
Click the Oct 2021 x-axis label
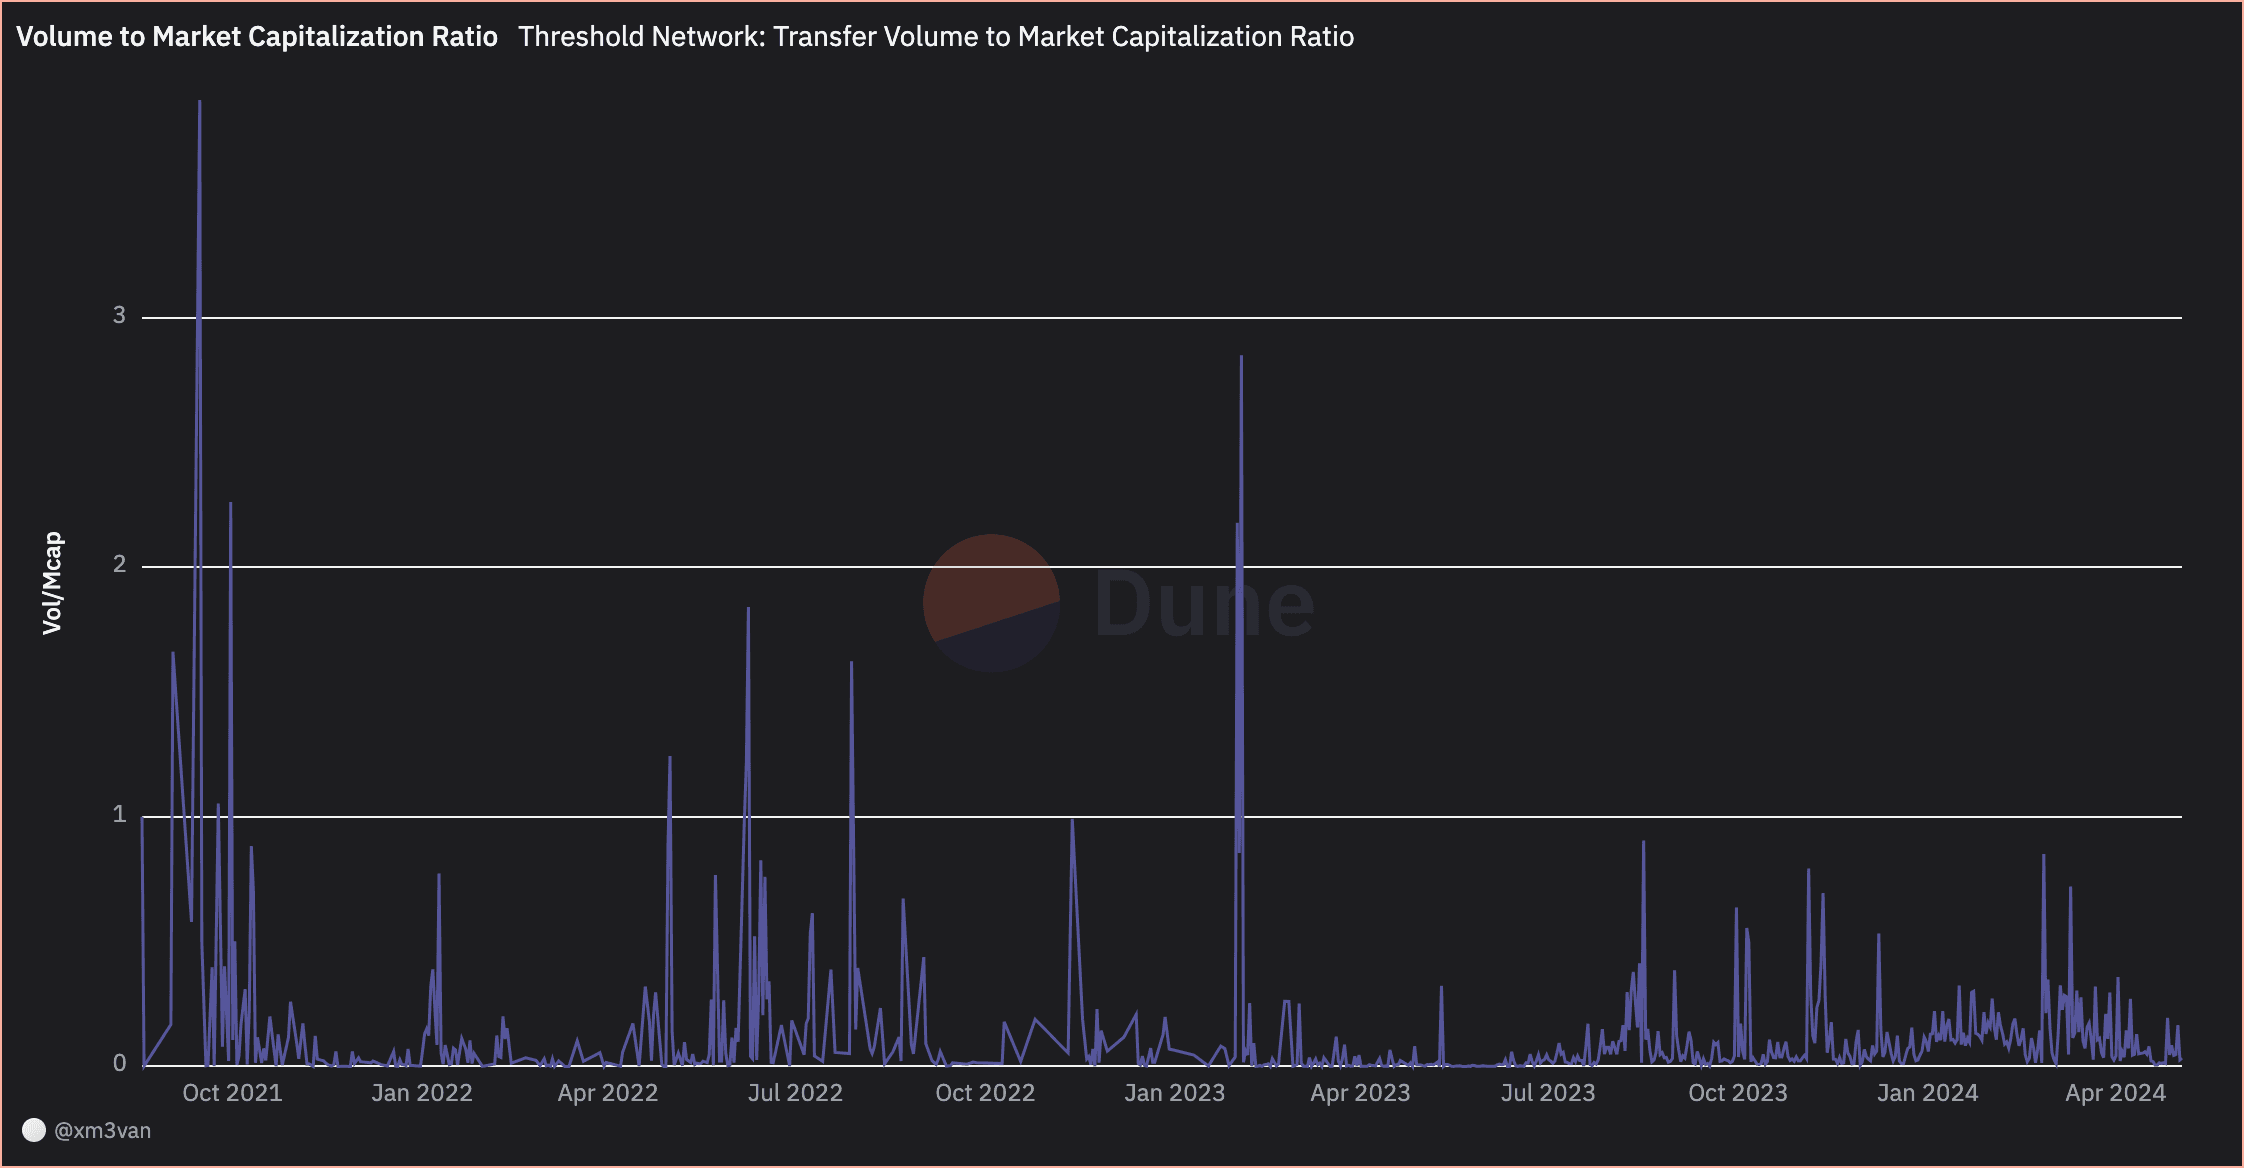click(x=232, y=1093)
